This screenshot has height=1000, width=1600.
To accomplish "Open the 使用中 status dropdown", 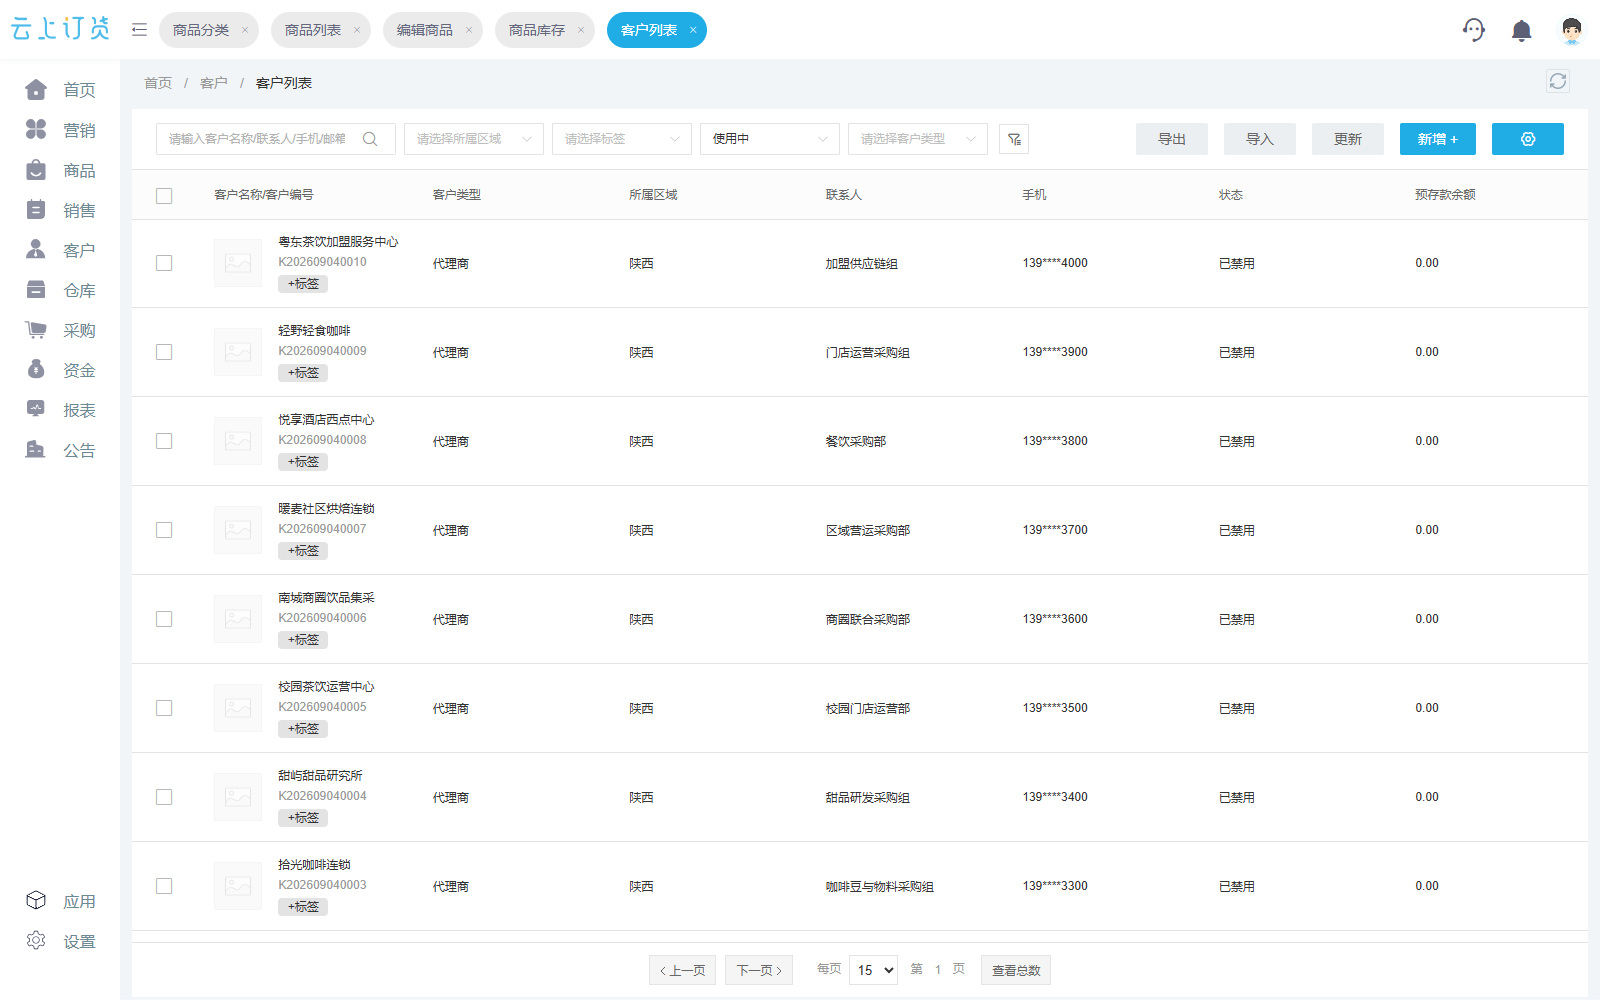I will coord(770,139).
